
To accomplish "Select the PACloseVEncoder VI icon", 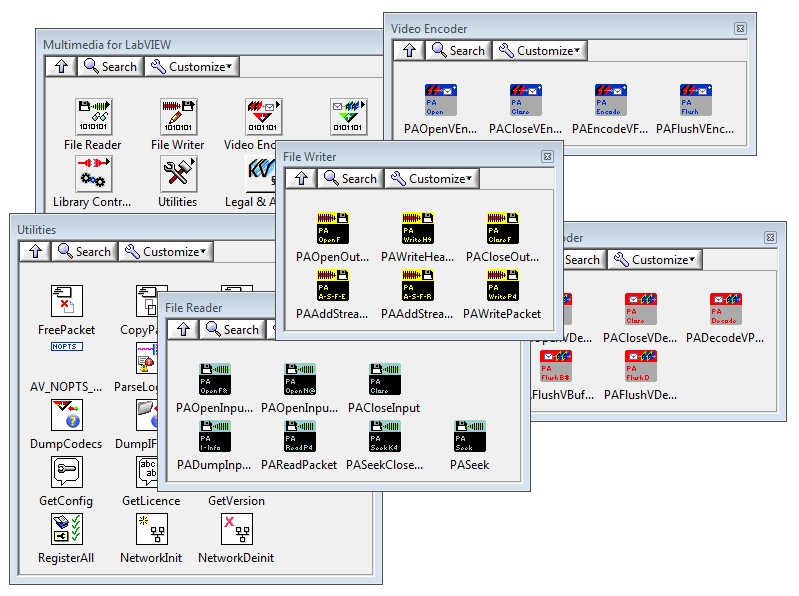I will click(526, 100).
